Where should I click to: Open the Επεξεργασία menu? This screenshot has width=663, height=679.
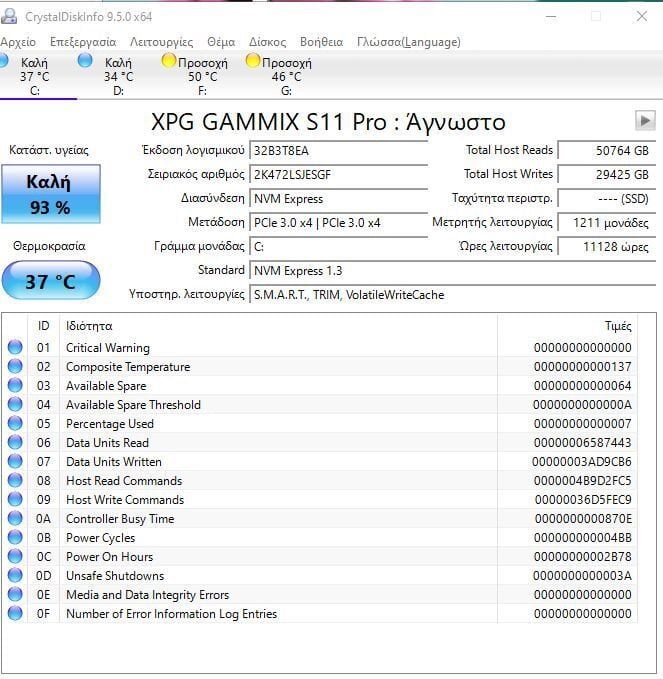click(x=83, y=42)
